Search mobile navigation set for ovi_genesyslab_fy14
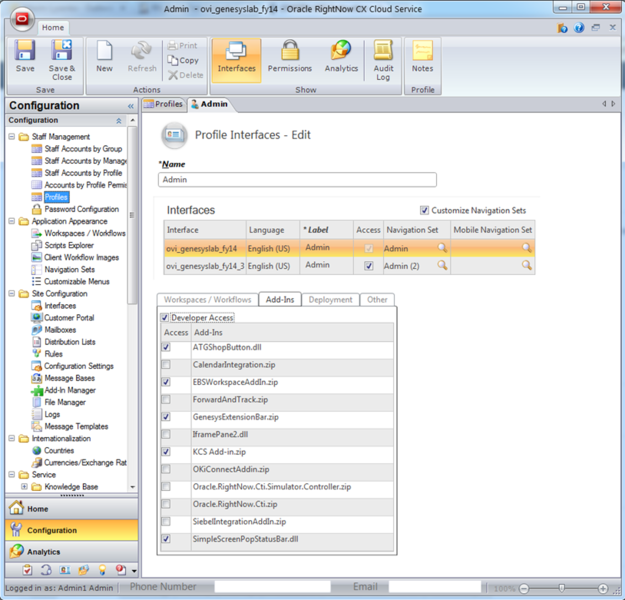This screenshot has height=600, width=625. [x=527, y=248]
